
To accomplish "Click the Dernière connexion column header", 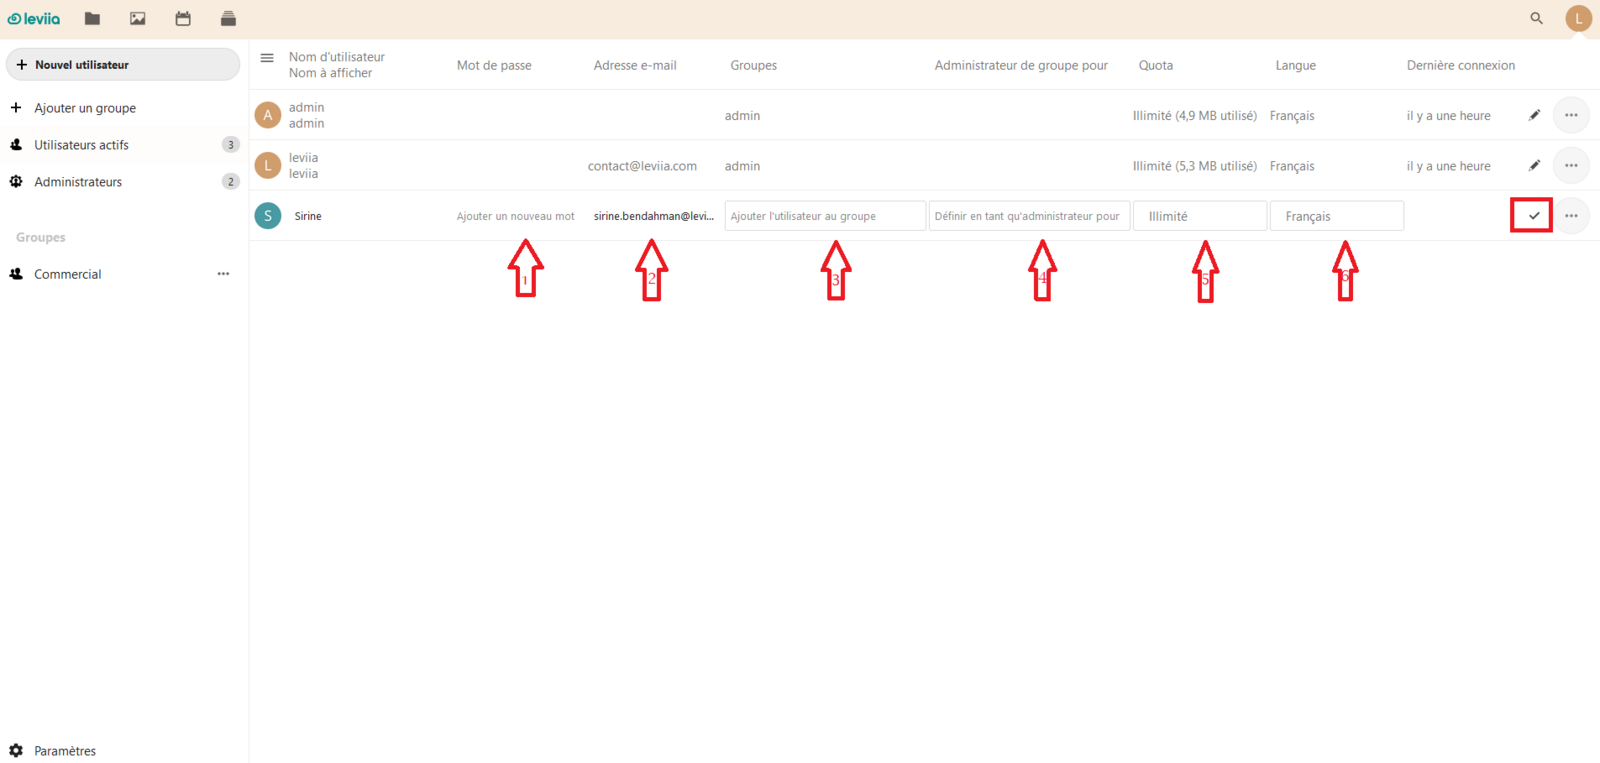I will tap(1460, 65).
